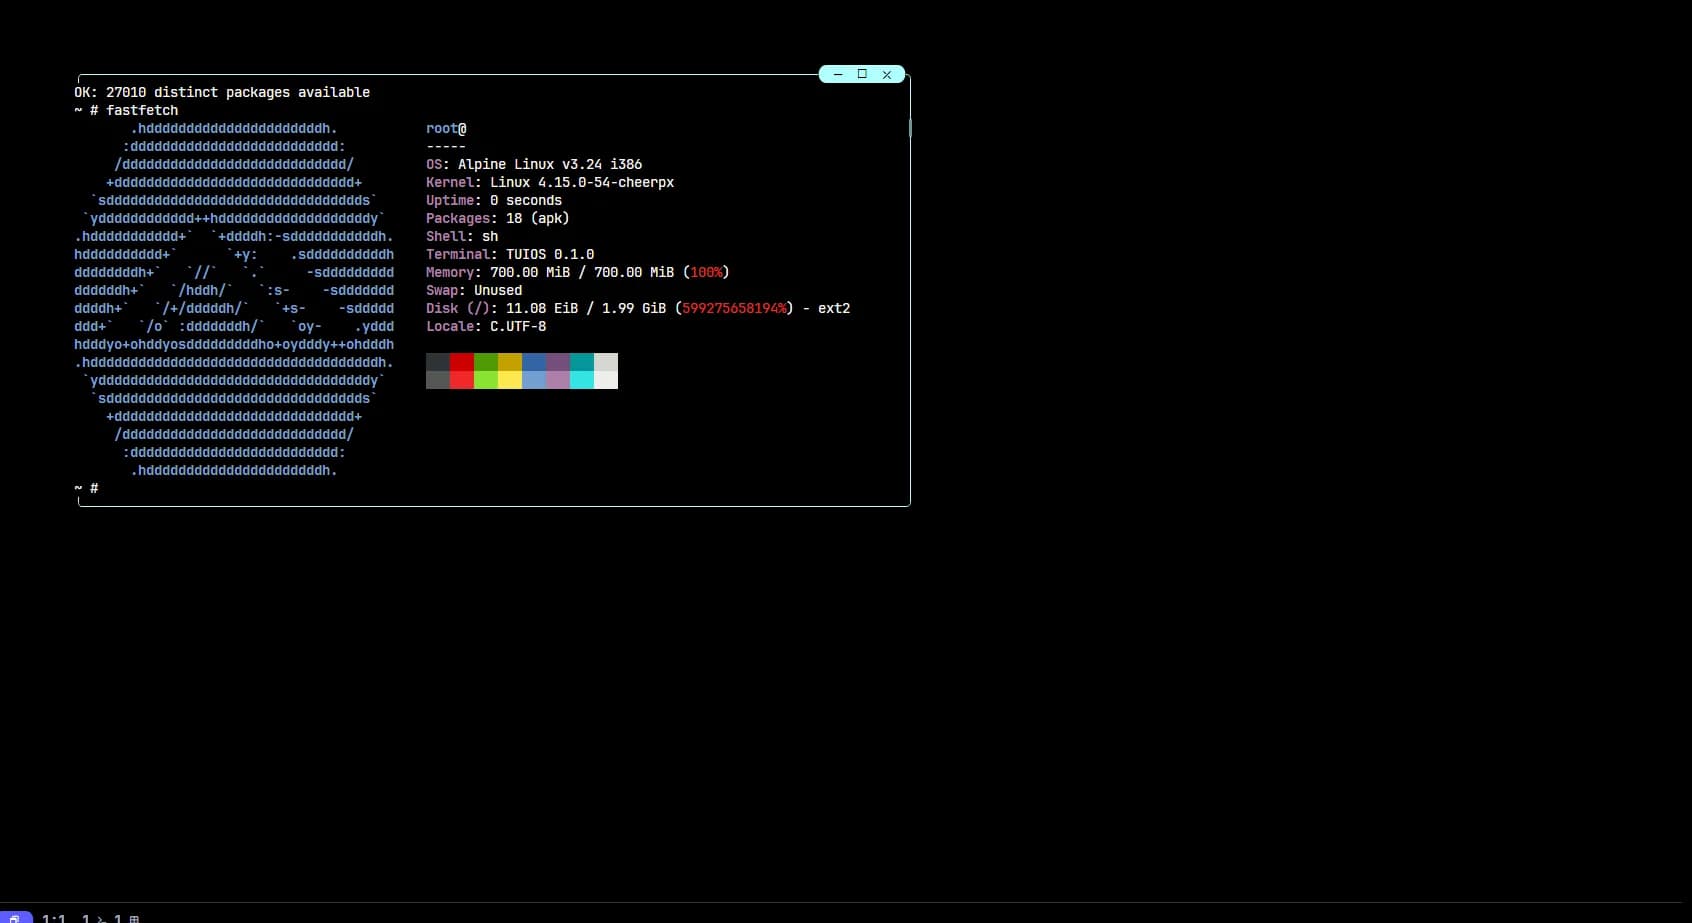Click the dark green color block

click(x=486, y=362)
